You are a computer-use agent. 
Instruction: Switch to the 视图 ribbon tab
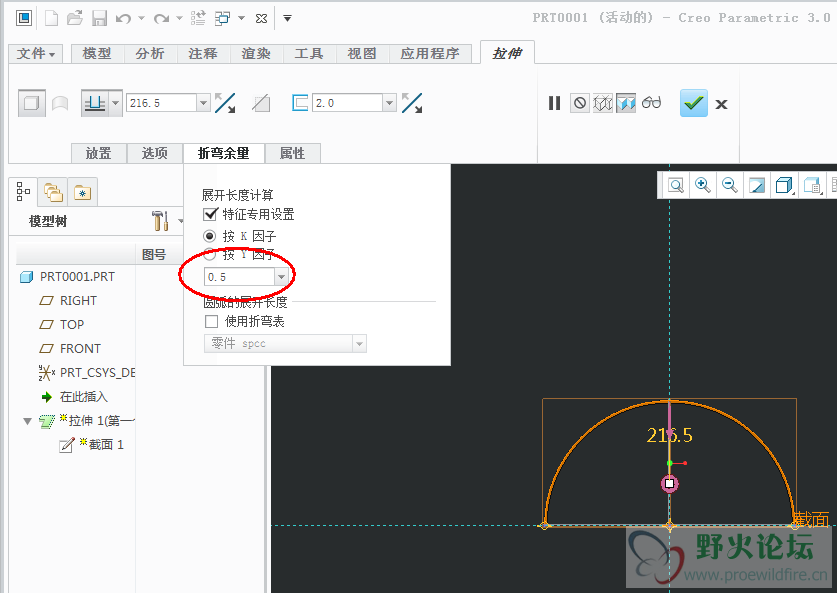point(362,54)
